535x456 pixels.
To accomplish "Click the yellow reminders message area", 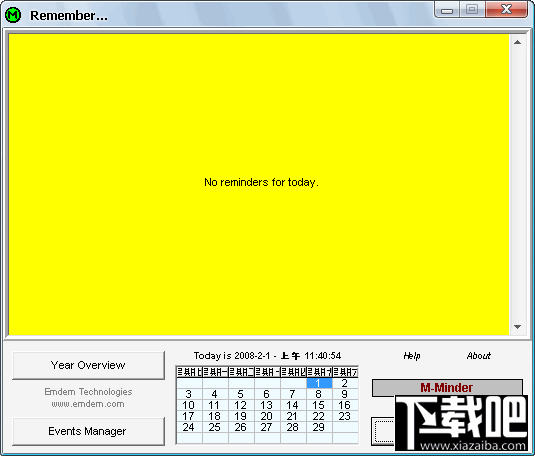I will click(x=259, y=185).
